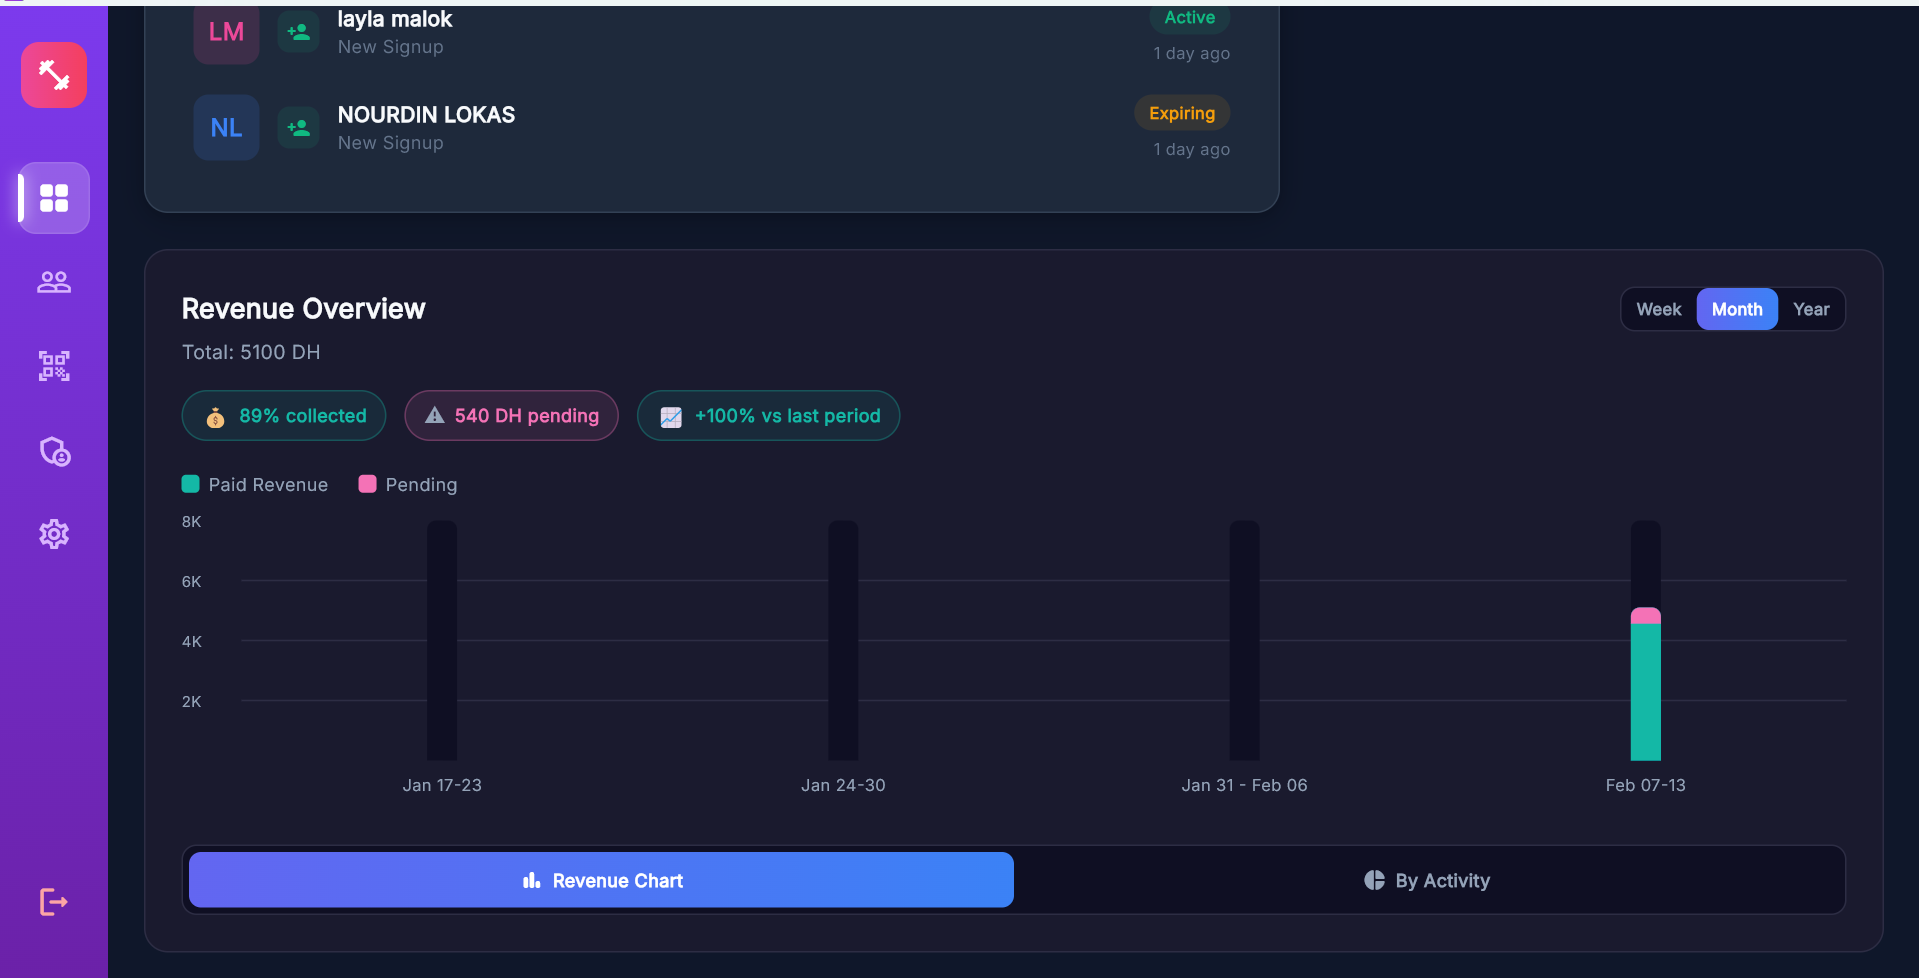The image size is (1919, 978).
Task: Open the shield payments icon in sidebar
Action: click(x=54, y=451)
